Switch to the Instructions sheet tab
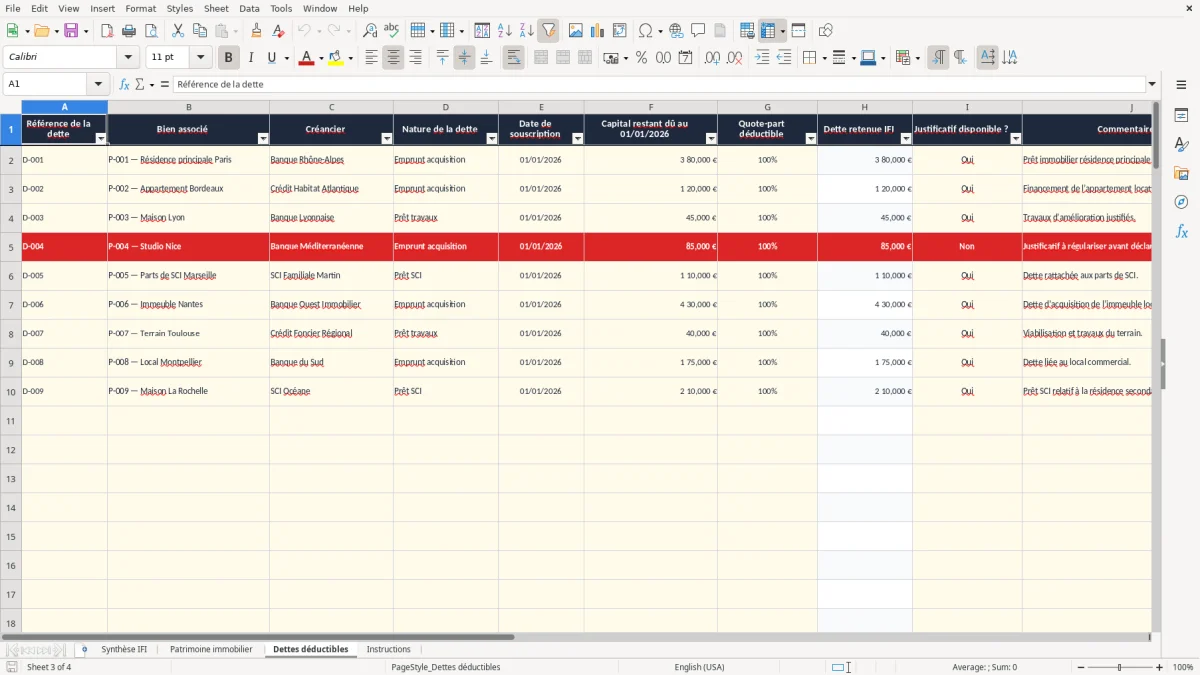 (388, 650)
